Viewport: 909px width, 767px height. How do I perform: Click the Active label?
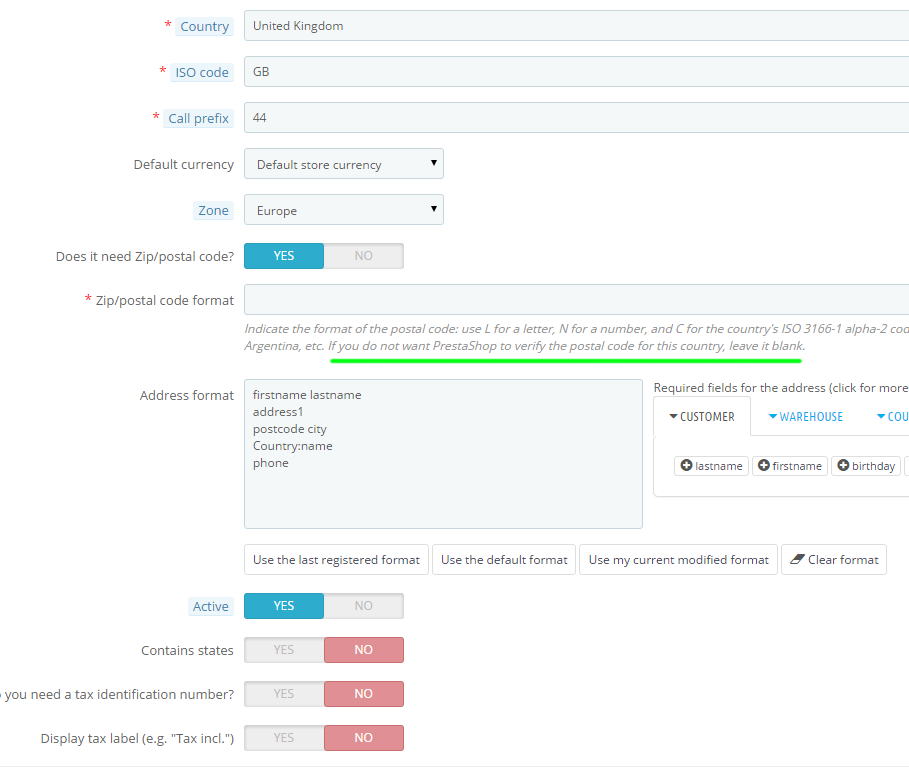[210, 606]
